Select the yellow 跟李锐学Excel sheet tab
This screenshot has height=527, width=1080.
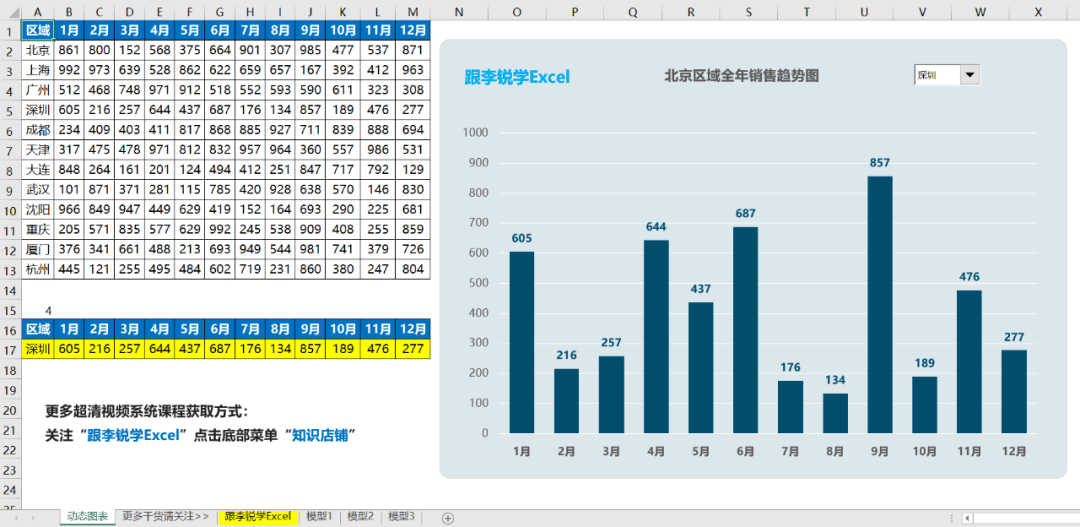[x=258, y=516]
